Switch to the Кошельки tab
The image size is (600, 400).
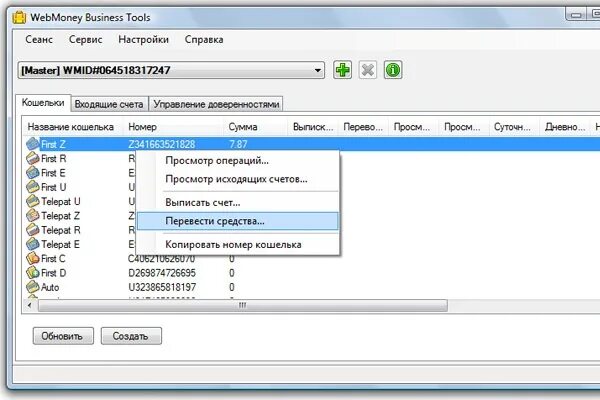point(43,103)
